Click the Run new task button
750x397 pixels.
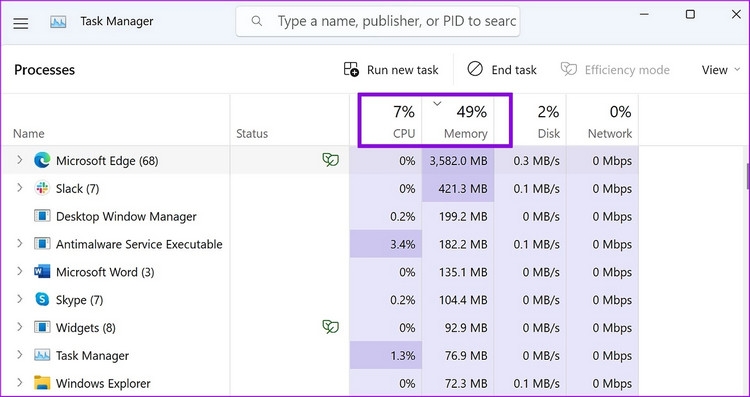tap(391, 70)
